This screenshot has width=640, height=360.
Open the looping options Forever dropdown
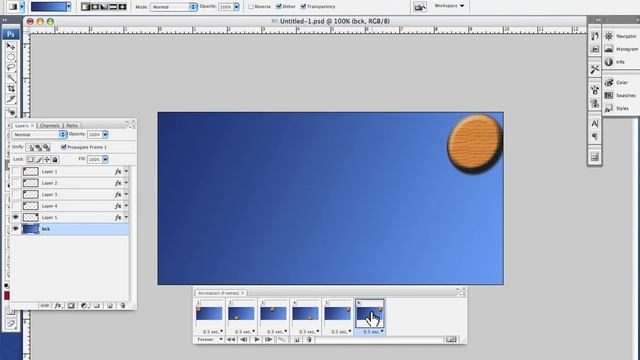[x=210, y=339]
